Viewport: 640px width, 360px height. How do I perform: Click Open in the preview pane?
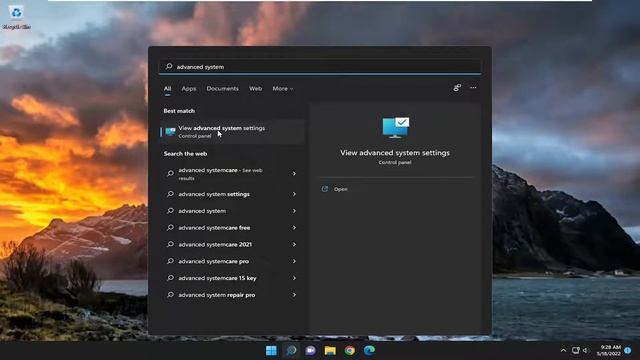pyautogui.click(x=340, y=189)
